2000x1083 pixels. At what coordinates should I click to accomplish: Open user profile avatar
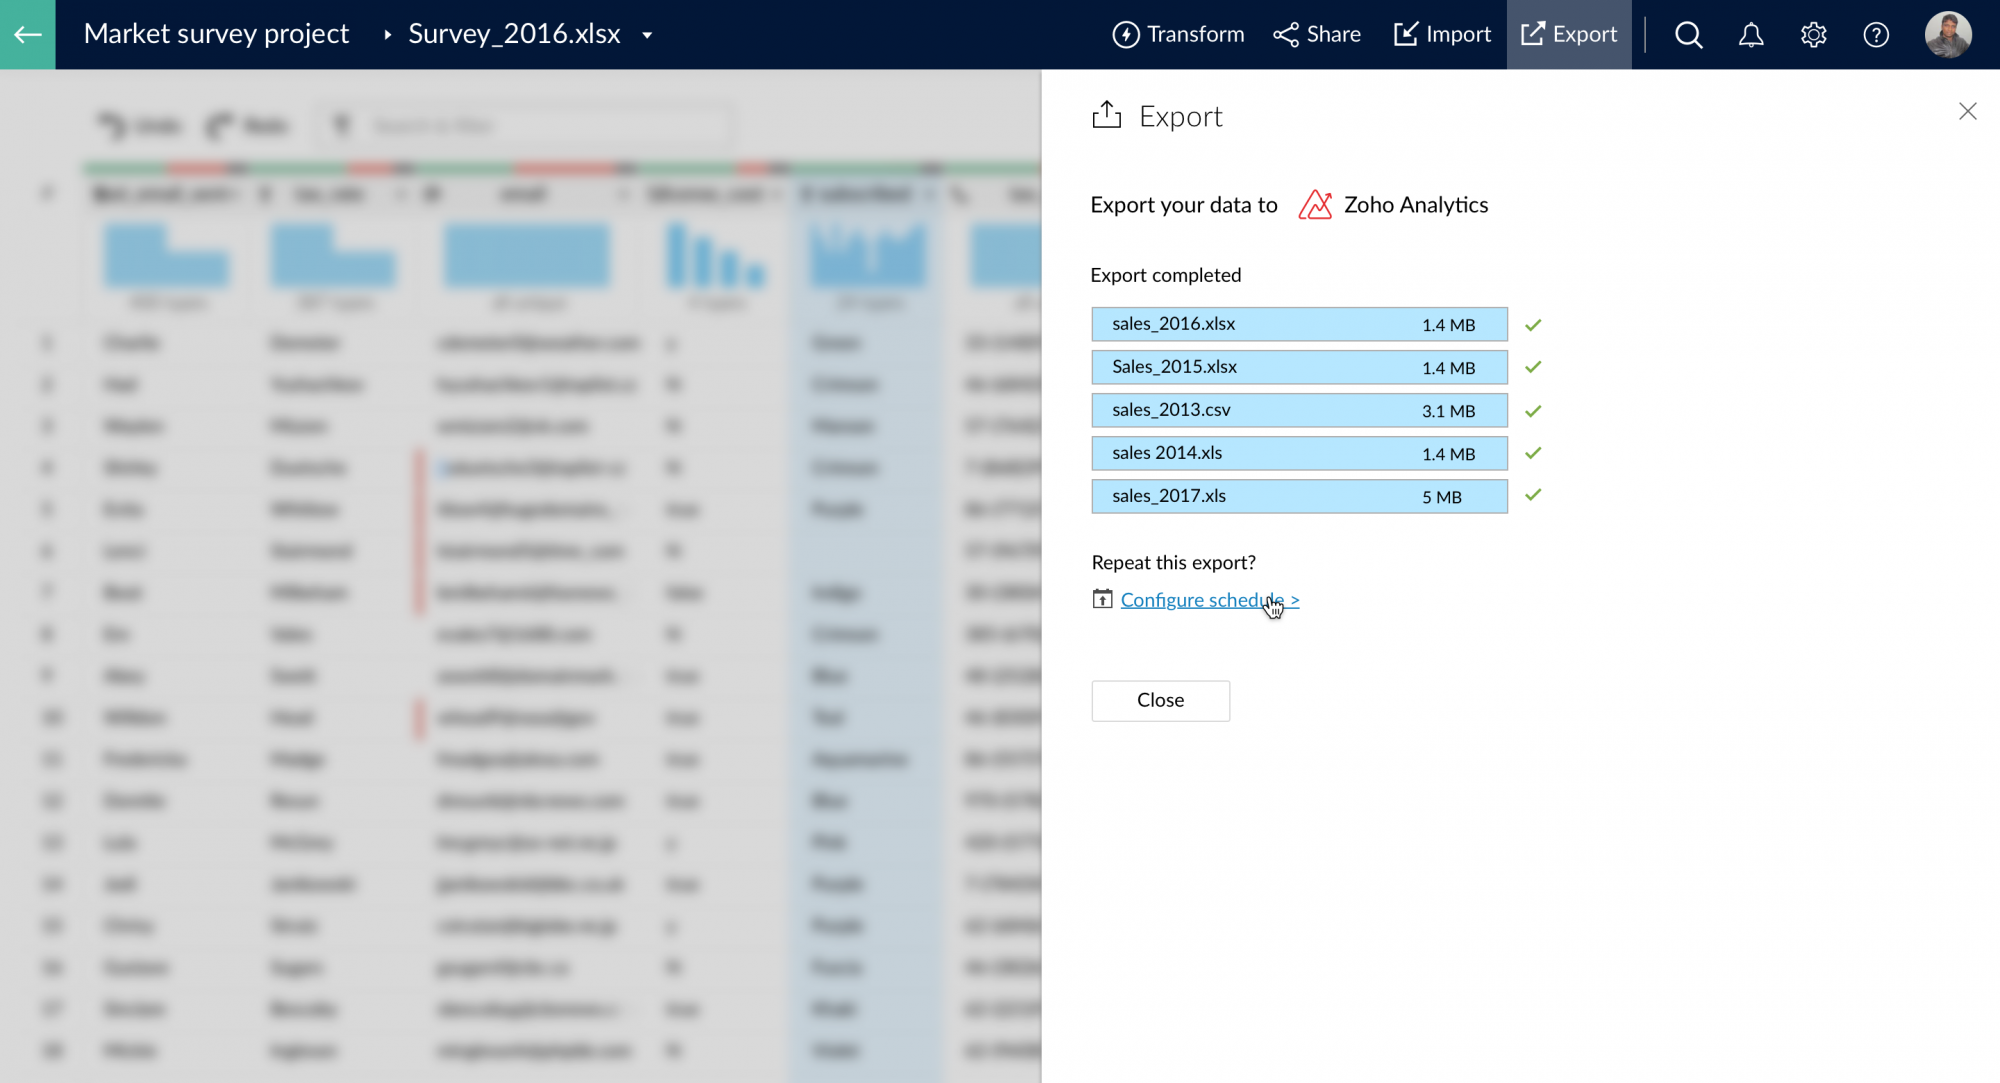click(1947, 35)
